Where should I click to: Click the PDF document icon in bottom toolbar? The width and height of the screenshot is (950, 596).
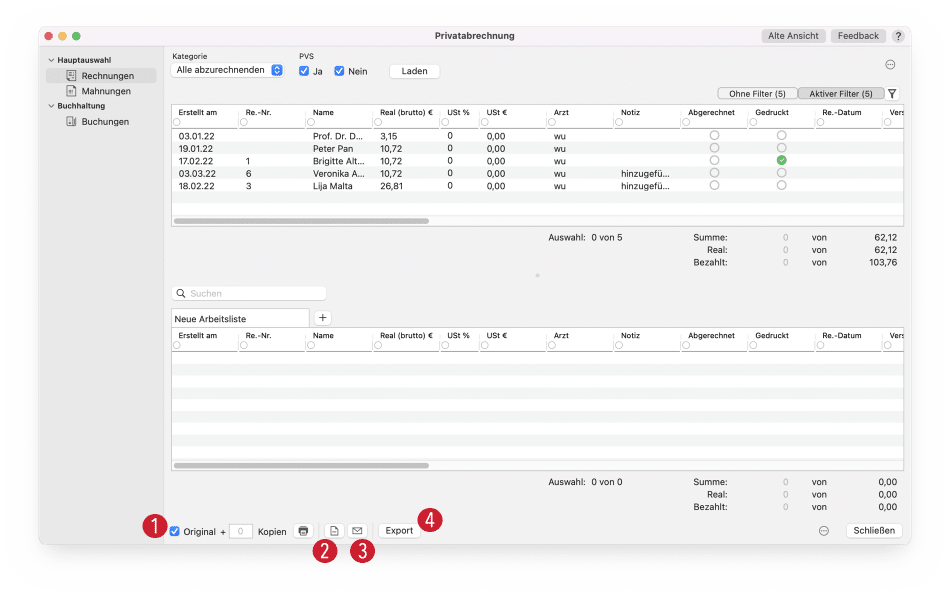[334, 531]
